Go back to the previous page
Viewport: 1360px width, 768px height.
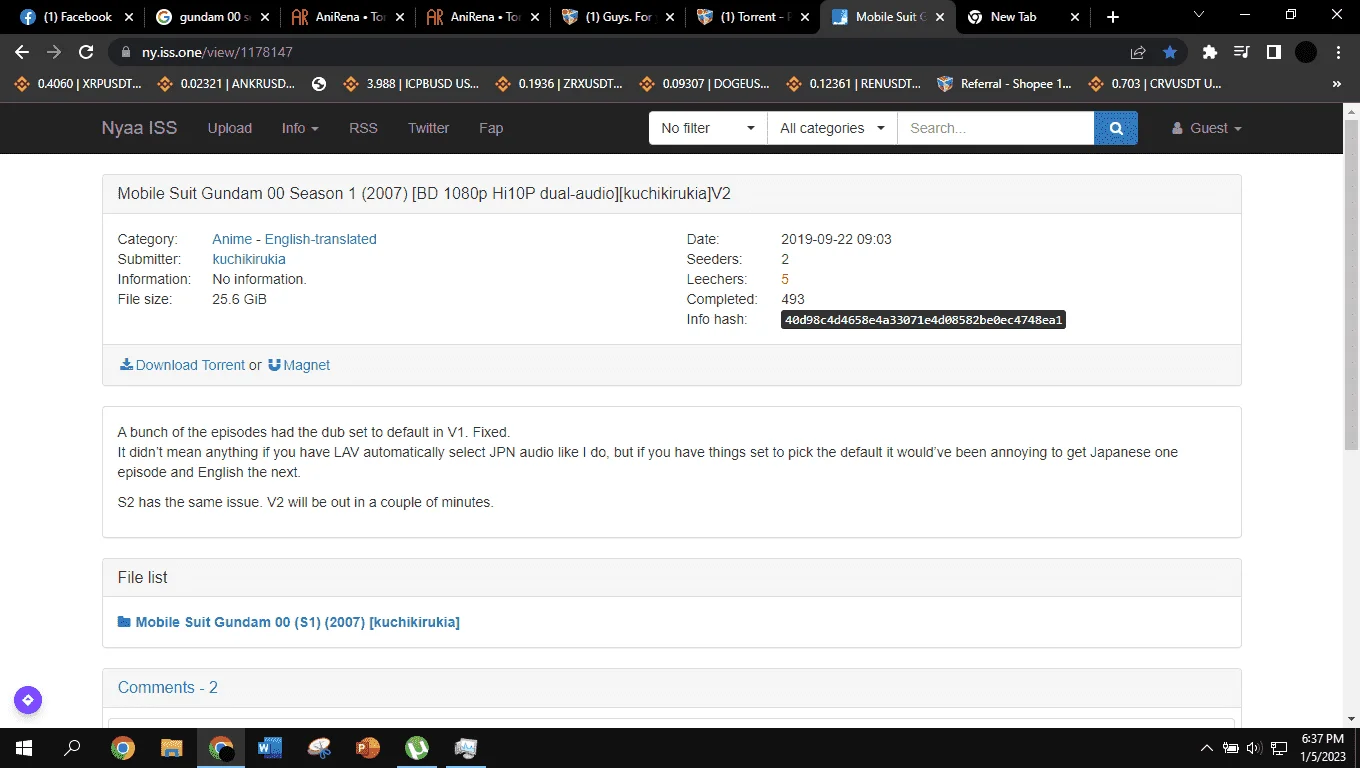tap(22, 52)
